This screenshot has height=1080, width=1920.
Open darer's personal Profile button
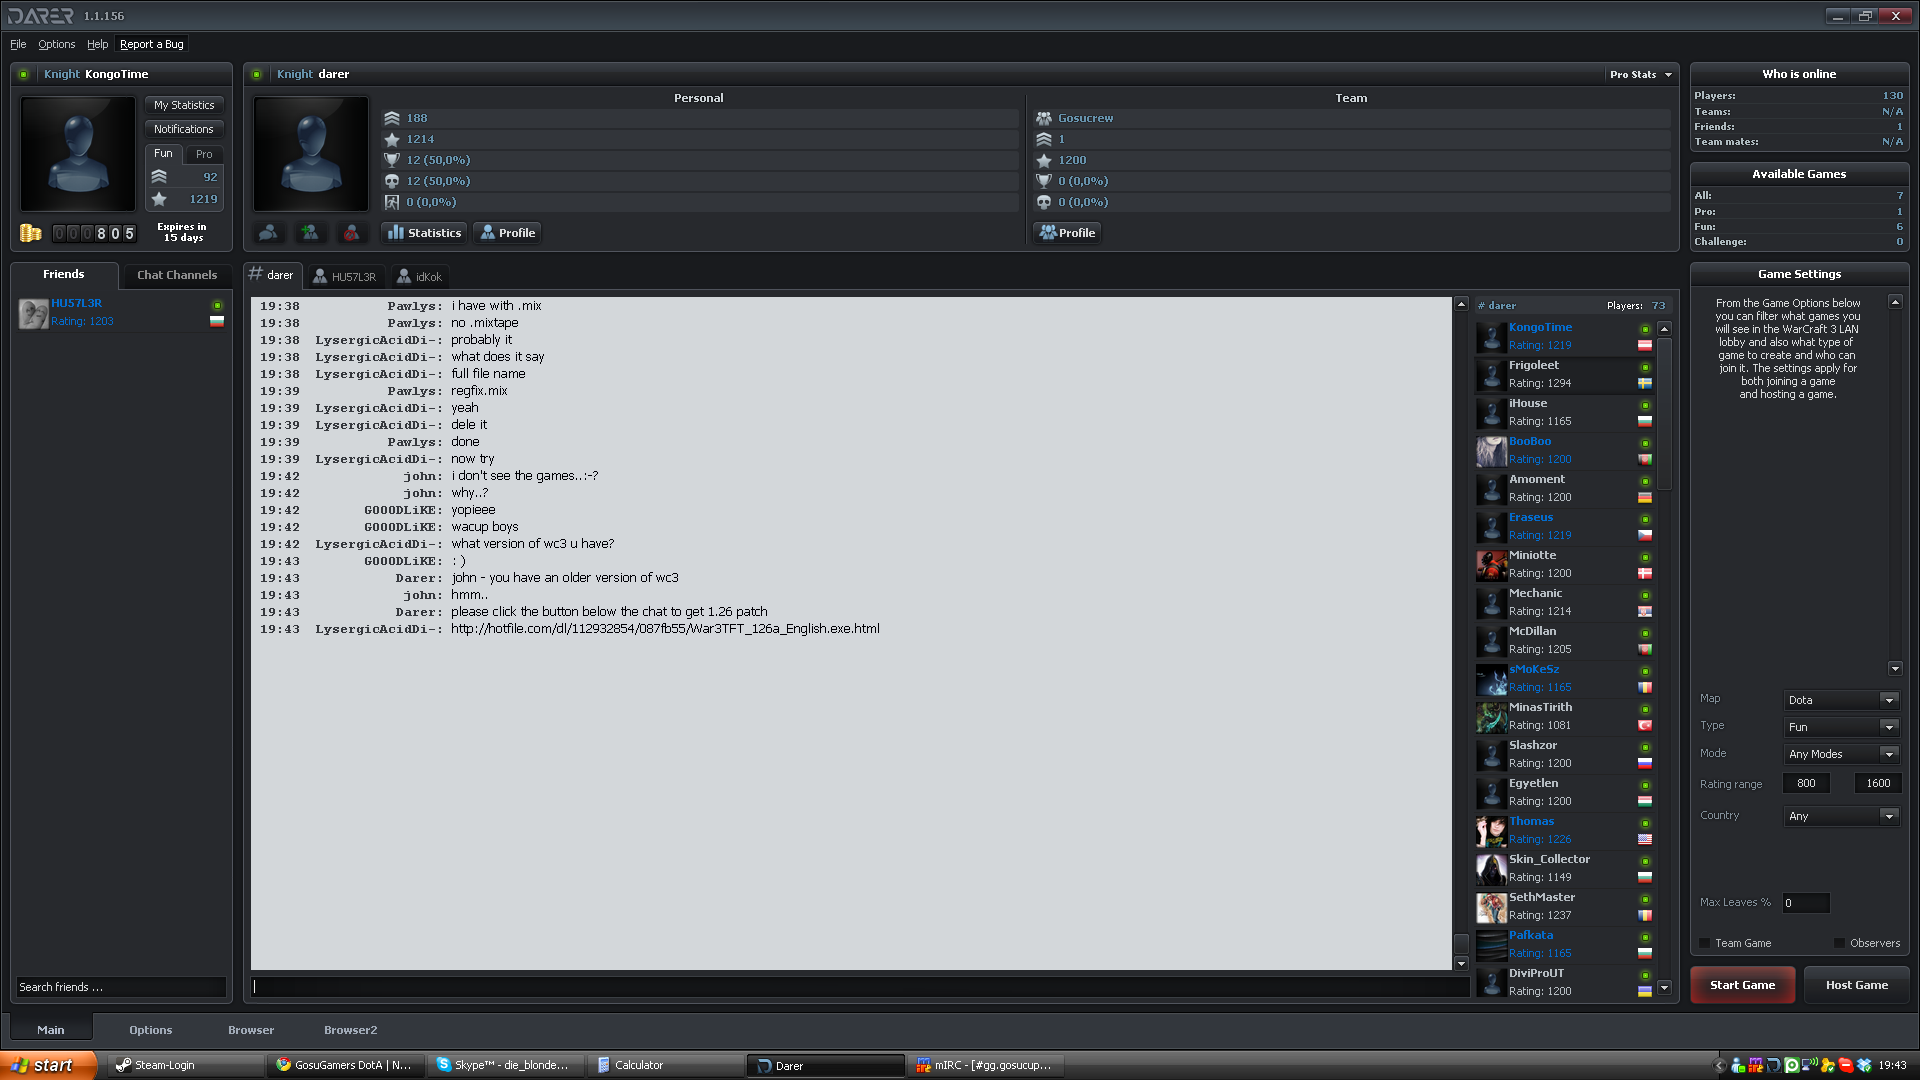click(x=507, y=233)
